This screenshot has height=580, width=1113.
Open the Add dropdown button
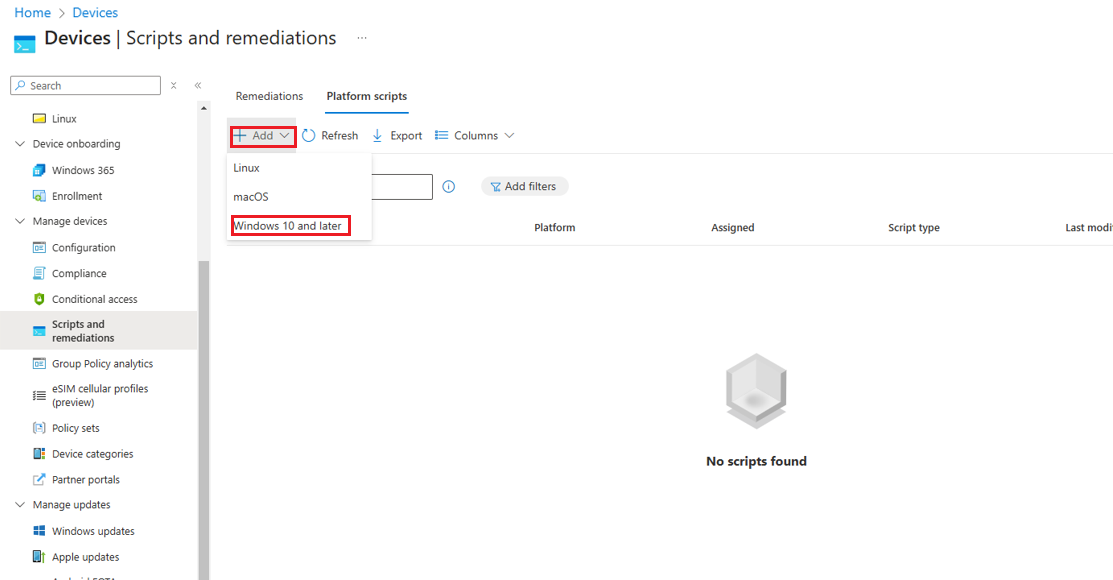[263, 136]
